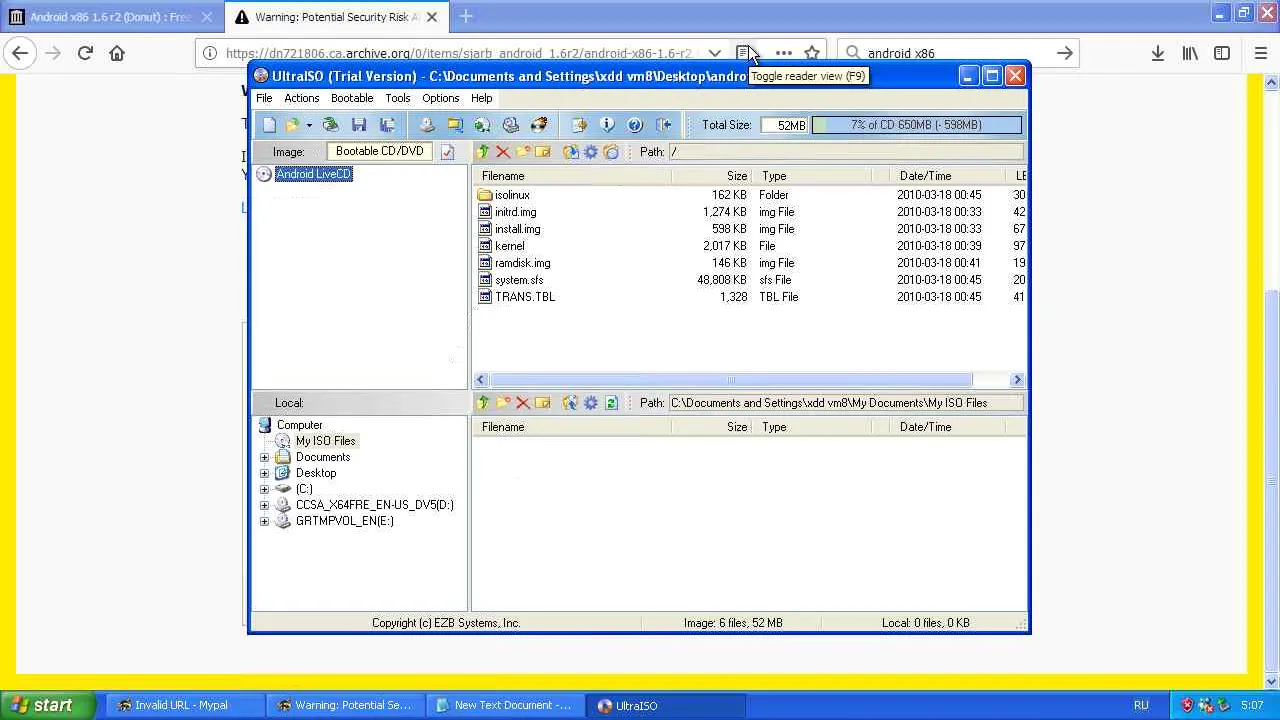This screenshot has width=1280, height=720.
Task: Click the Exit toolbar icon
Action: [x=663, y=125]
